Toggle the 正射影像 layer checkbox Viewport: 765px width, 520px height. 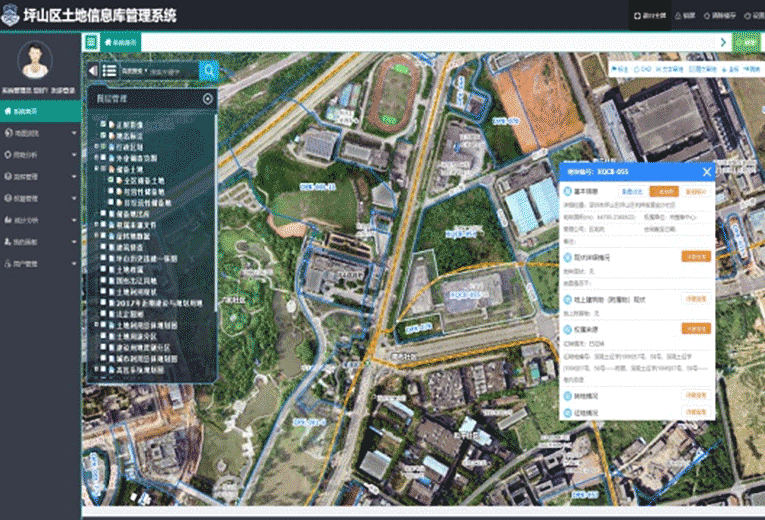tap(103, 124)
